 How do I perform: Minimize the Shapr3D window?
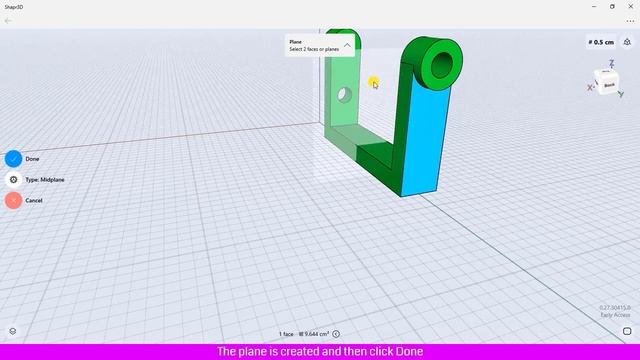[x=594, y=7]
